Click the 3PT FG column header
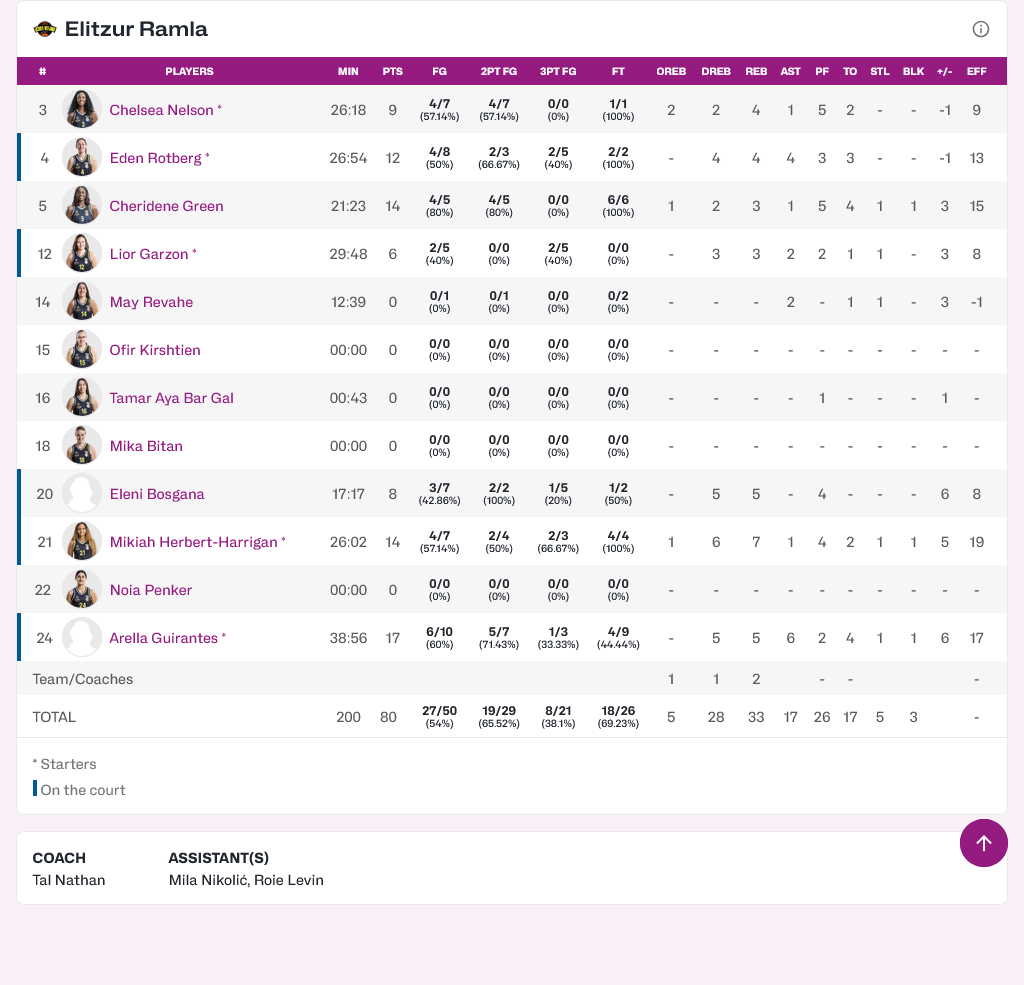Image resolution: width=1024 pixels, height=985 pixels. (558, 72)
